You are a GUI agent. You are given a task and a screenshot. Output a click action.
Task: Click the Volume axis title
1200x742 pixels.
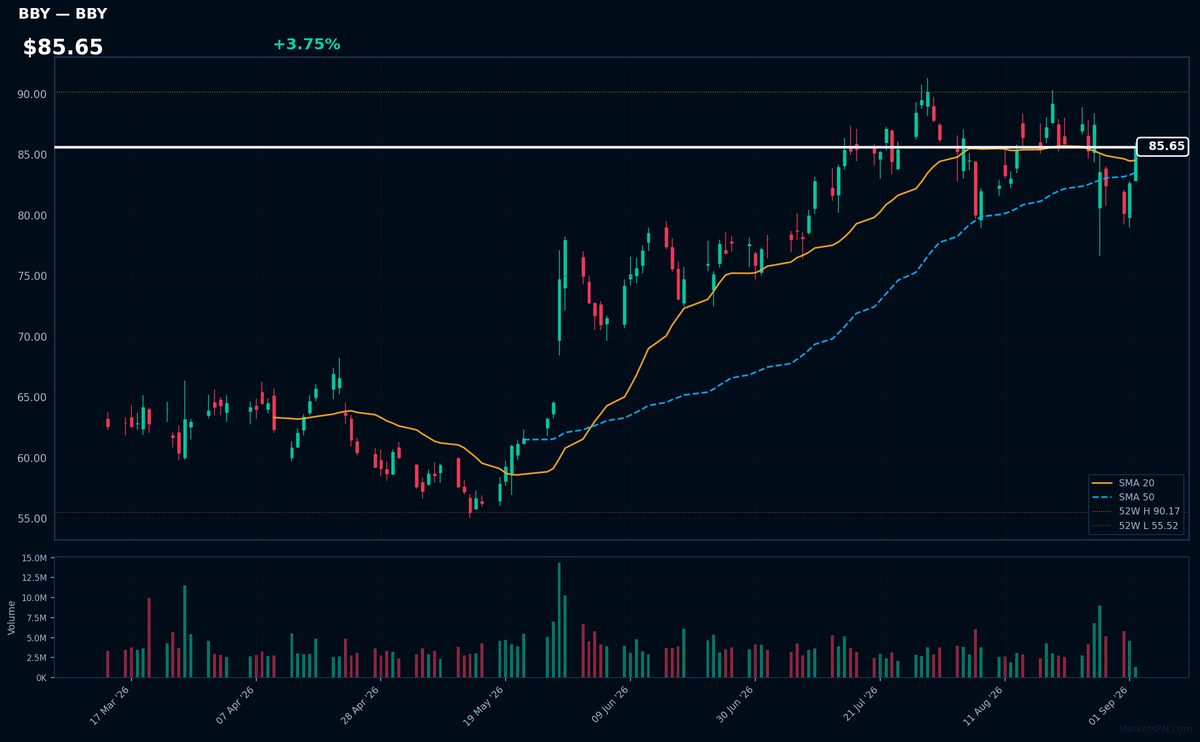(11, 617)
